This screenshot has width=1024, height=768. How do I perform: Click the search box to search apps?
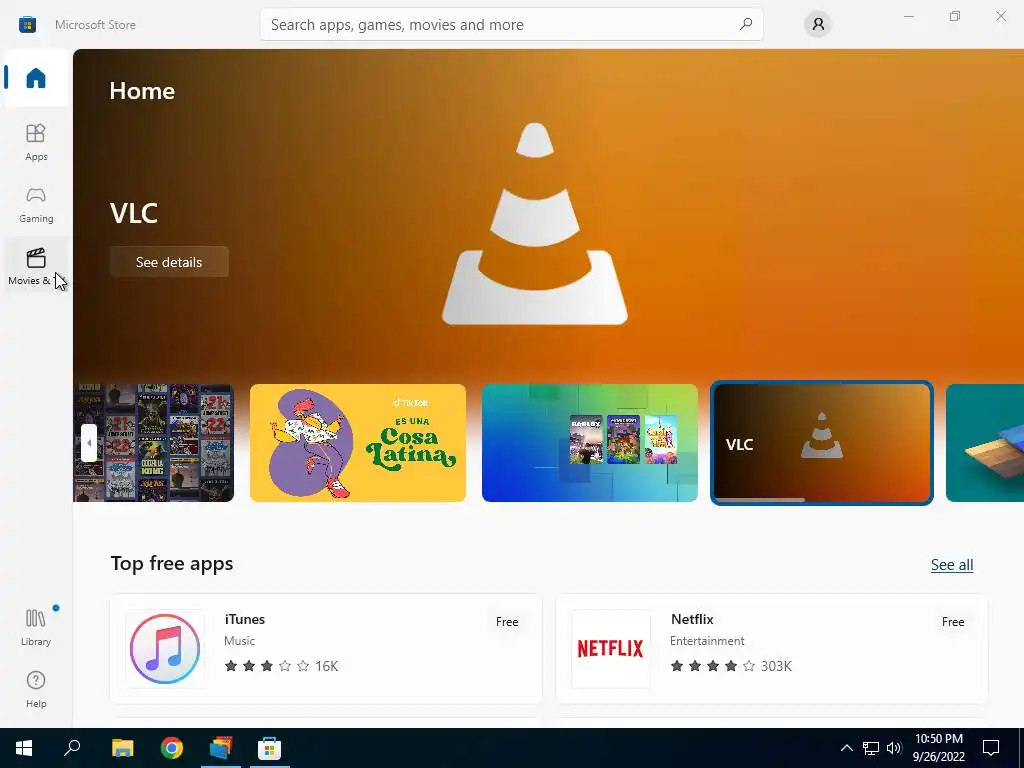[x=511, y=25]
